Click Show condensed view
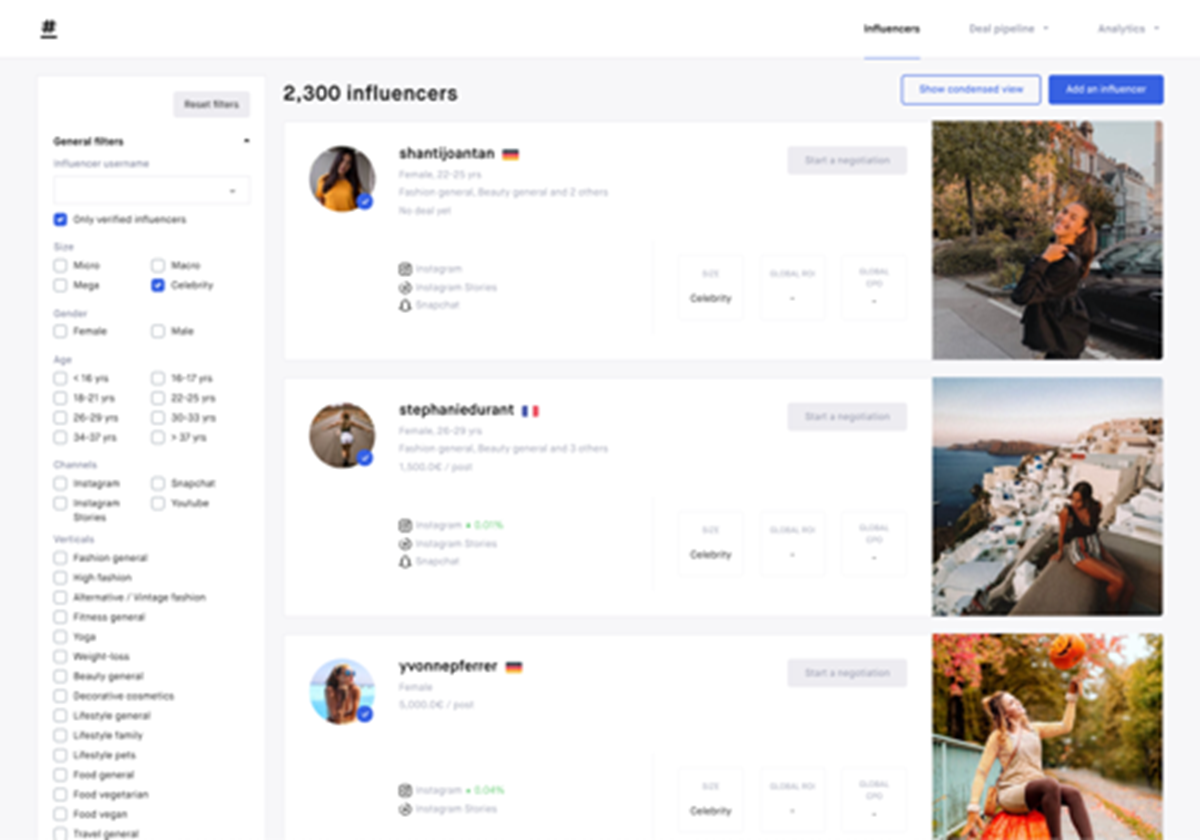This screenshot has height=840, width=1200. [971, 90]
